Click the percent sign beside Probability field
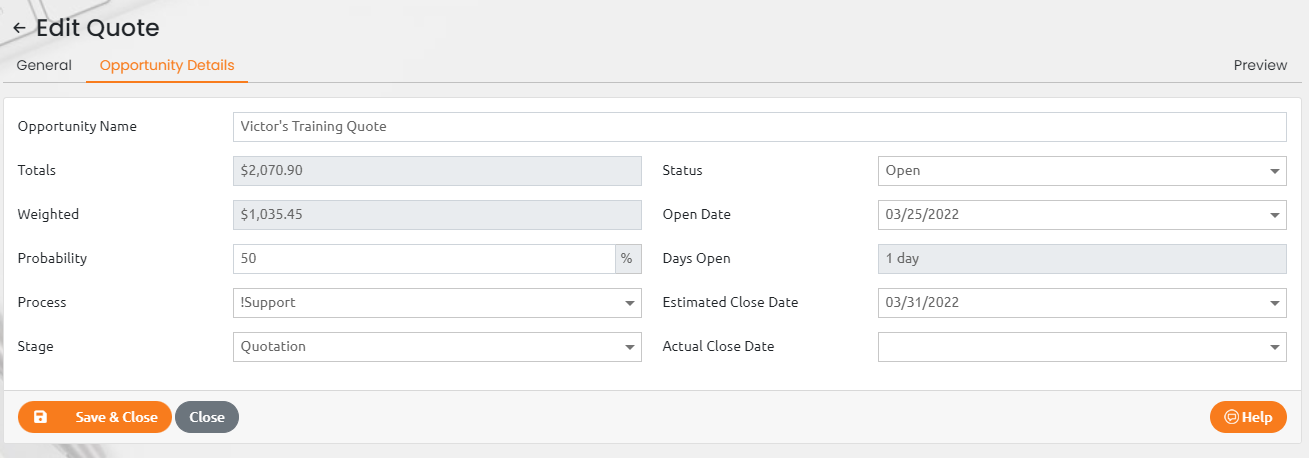The width and height of the screenshot is (1309, 458). pyautogui.click(x=627, y=258)
